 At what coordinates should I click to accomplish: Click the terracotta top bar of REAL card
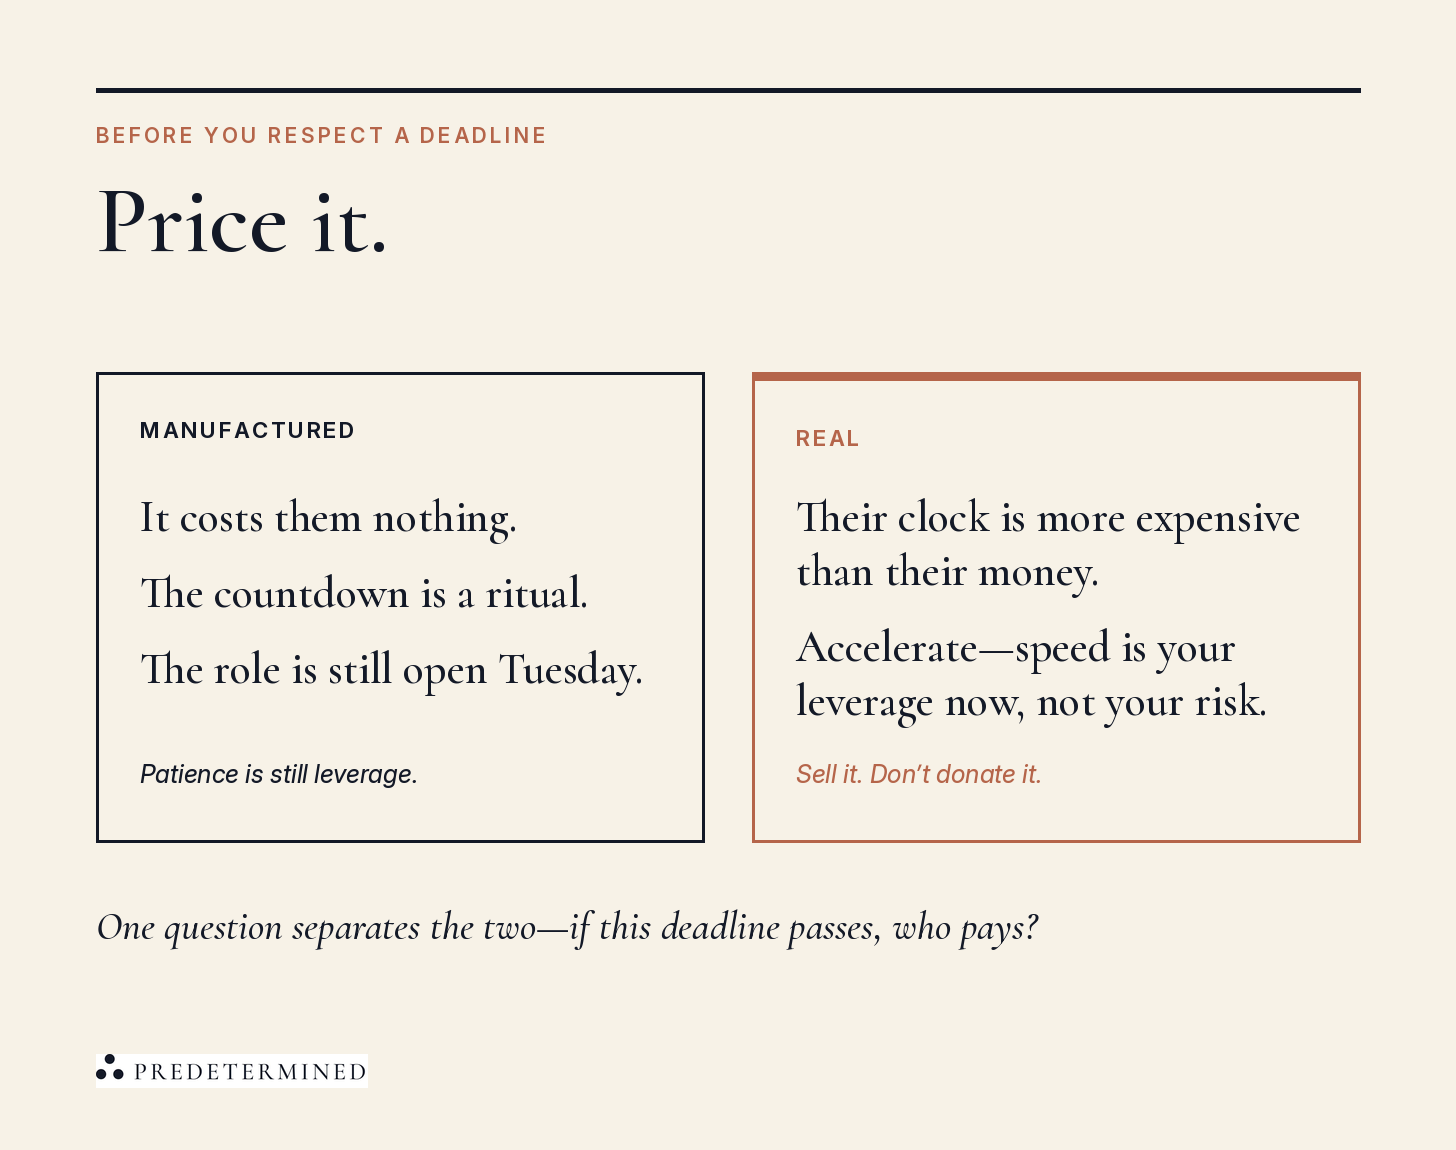[1056, 376]
